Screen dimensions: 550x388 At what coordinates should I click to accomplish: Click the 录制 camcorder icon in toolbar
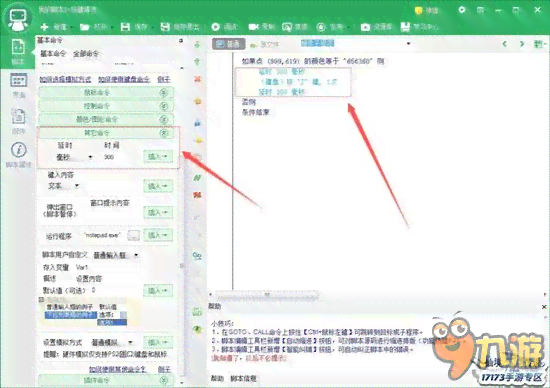tap(254, 27)
